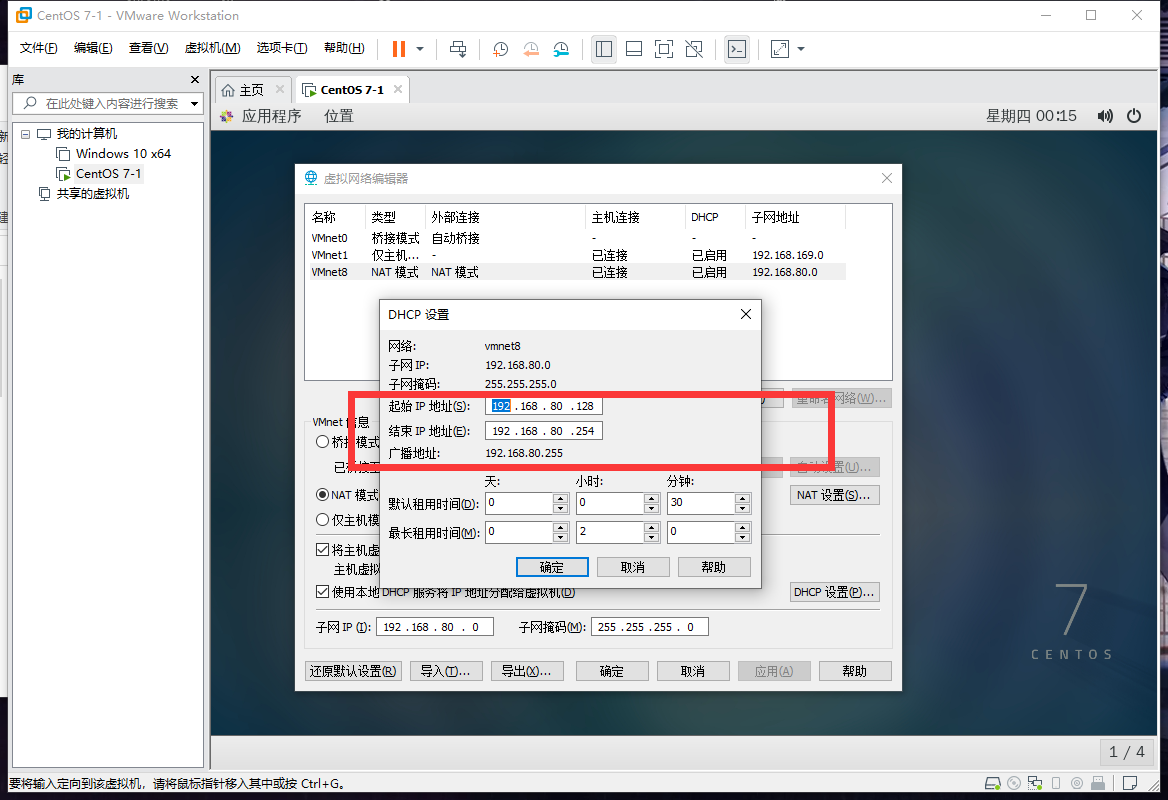Adjust maximum lease hours spinner
The image size is (1168, 800).
tap(652, 532)
